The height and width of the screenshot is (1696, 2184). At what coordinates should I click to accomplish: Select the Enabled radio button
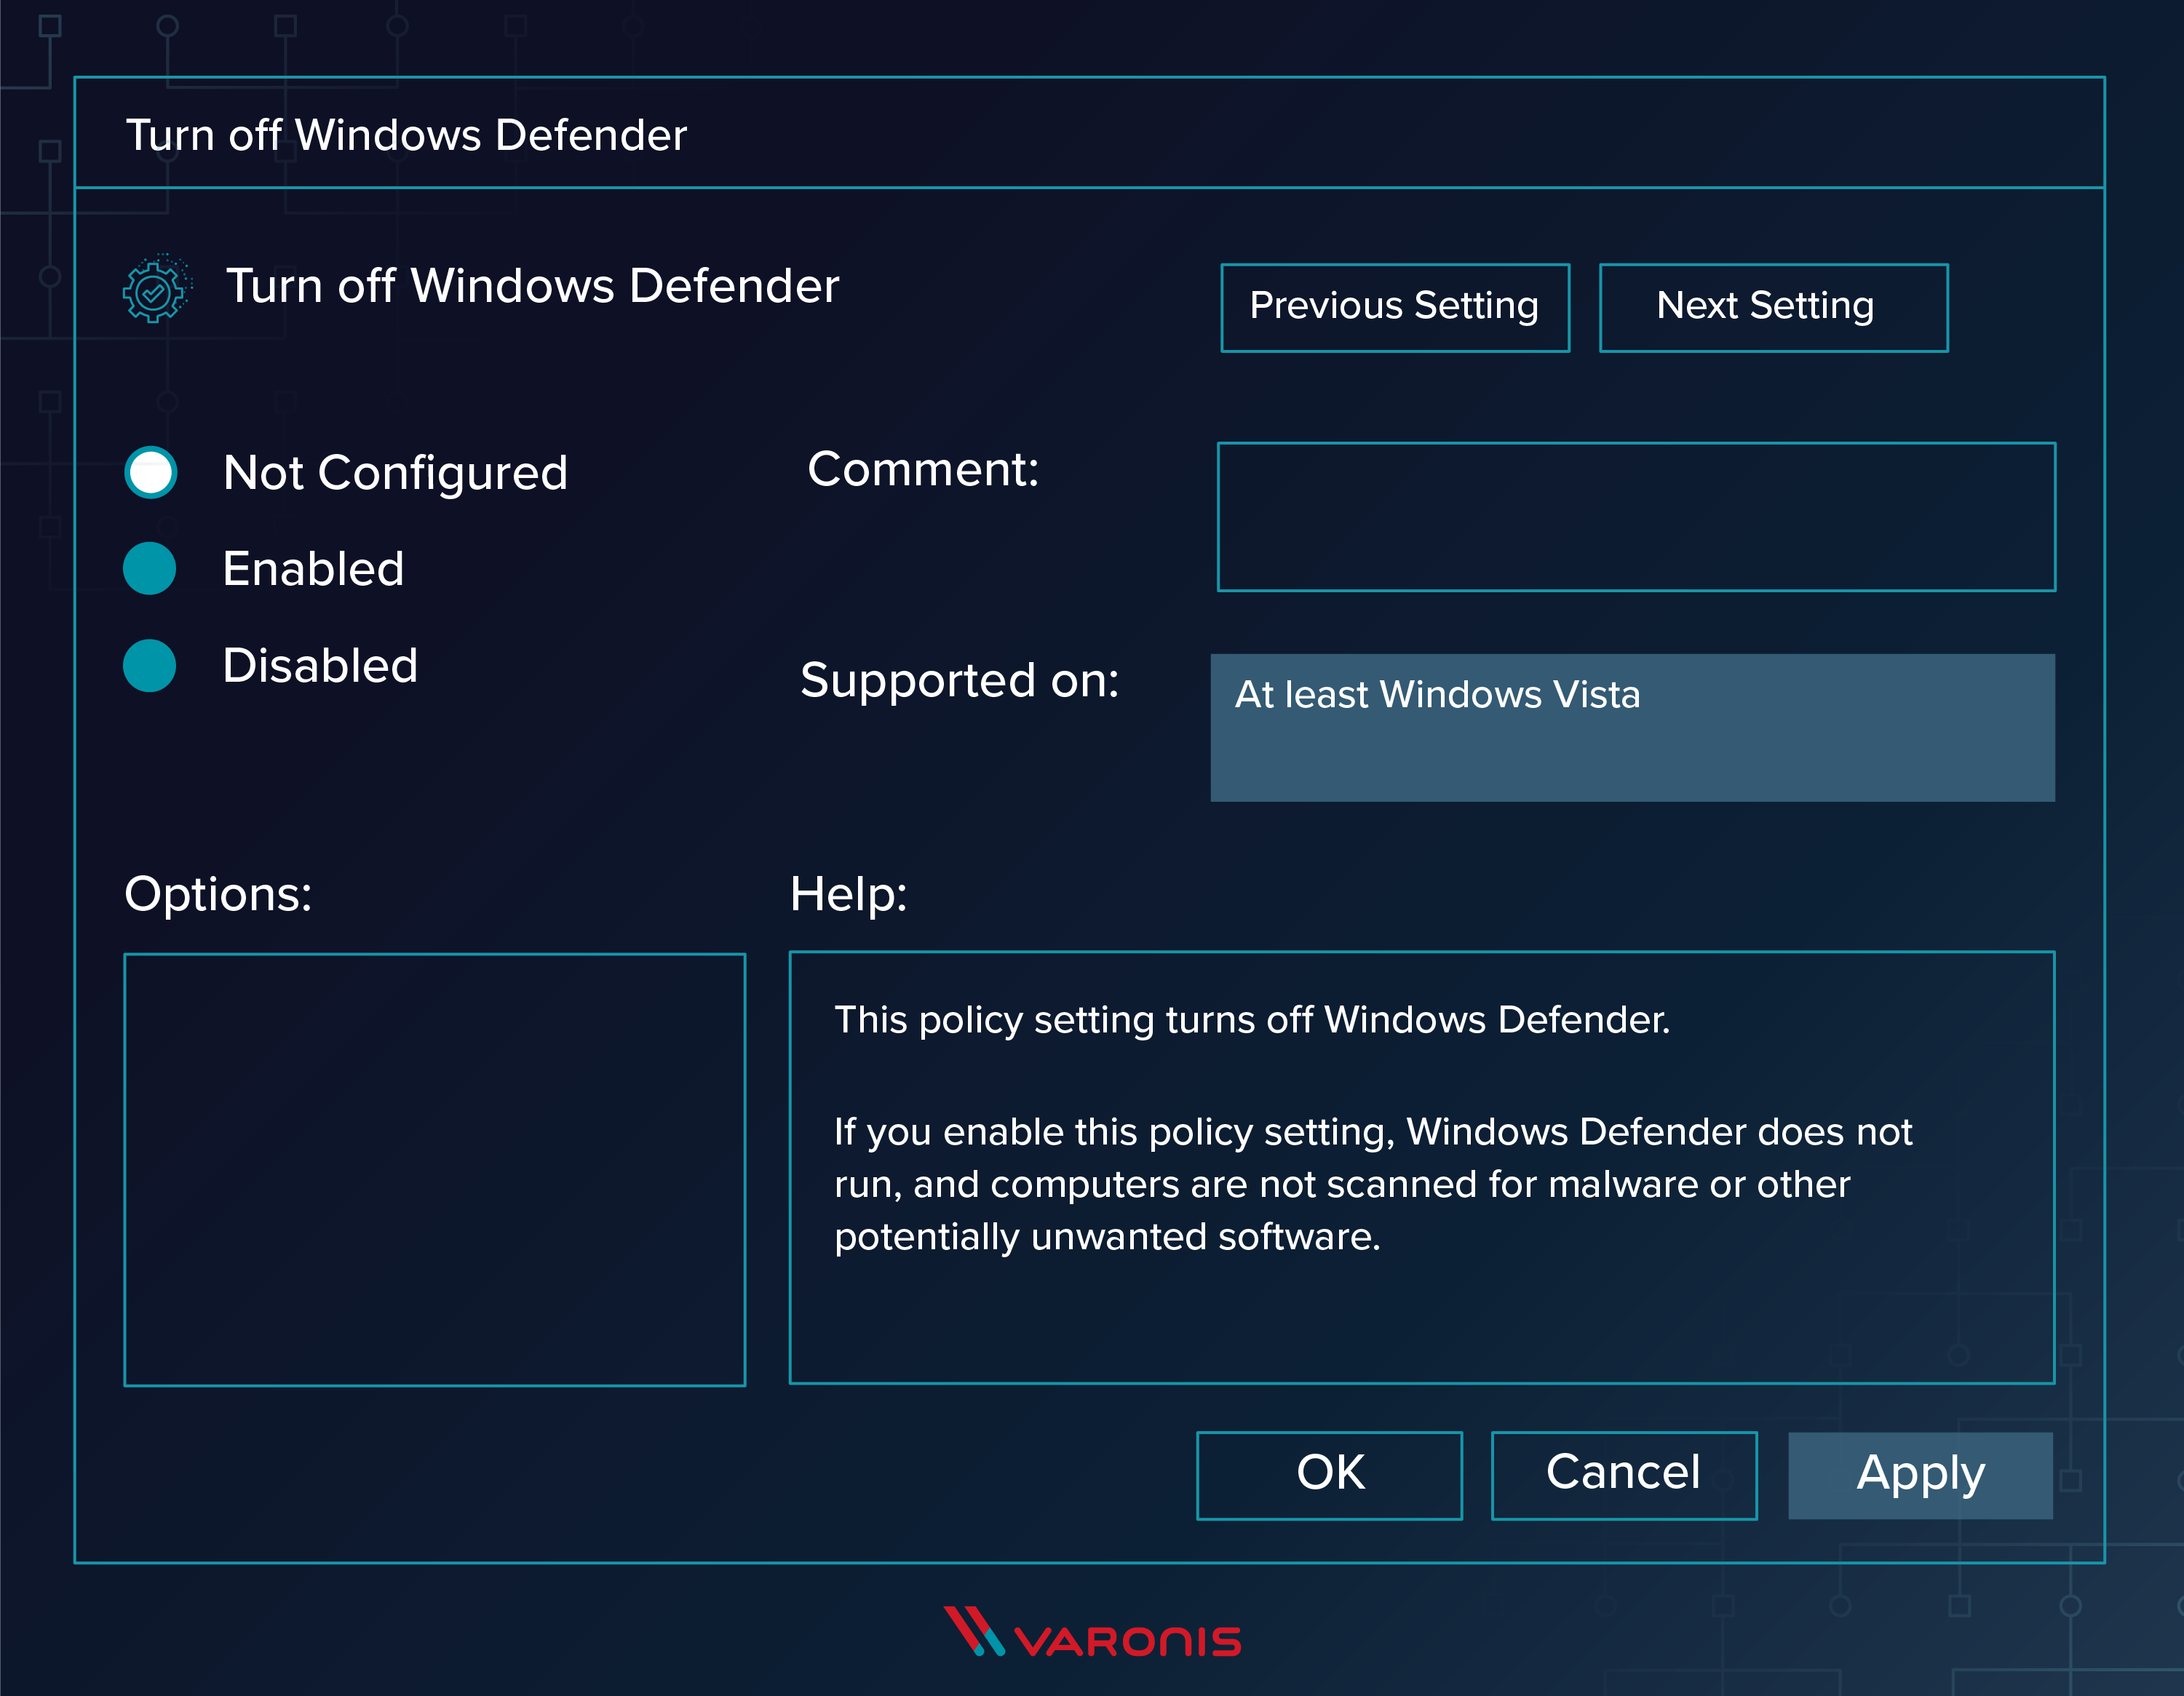point(150,569)
